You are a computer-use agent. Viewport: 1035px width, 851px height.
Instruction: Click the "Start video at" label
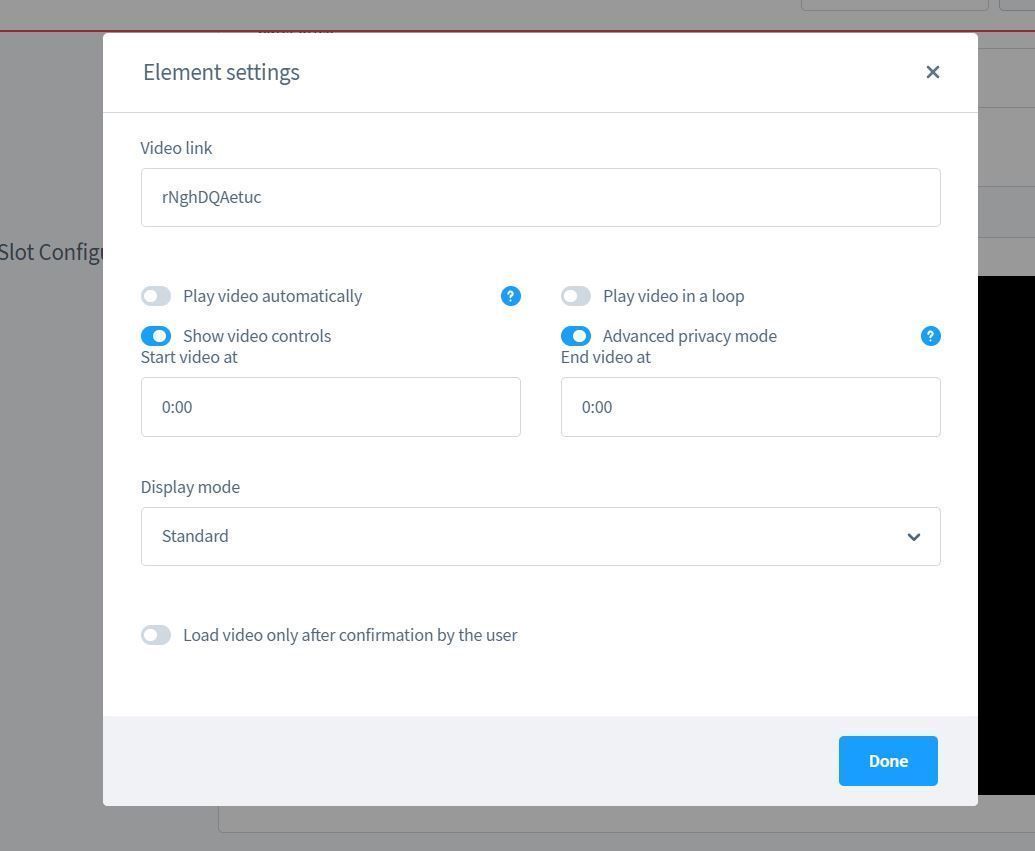click(189, 357)
